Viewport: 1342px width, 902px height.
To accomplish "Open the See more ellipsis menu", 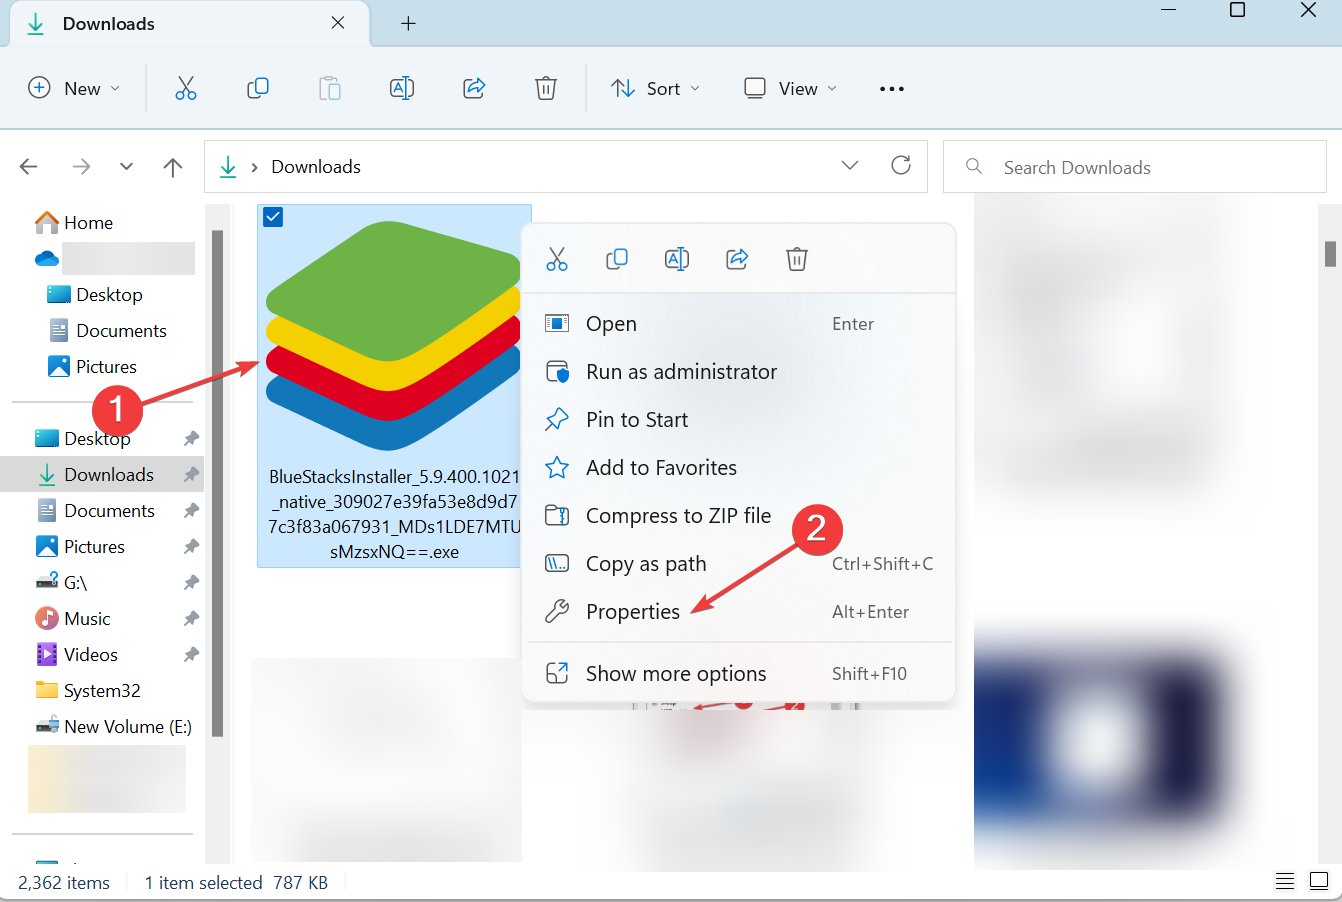I will 892,89.
